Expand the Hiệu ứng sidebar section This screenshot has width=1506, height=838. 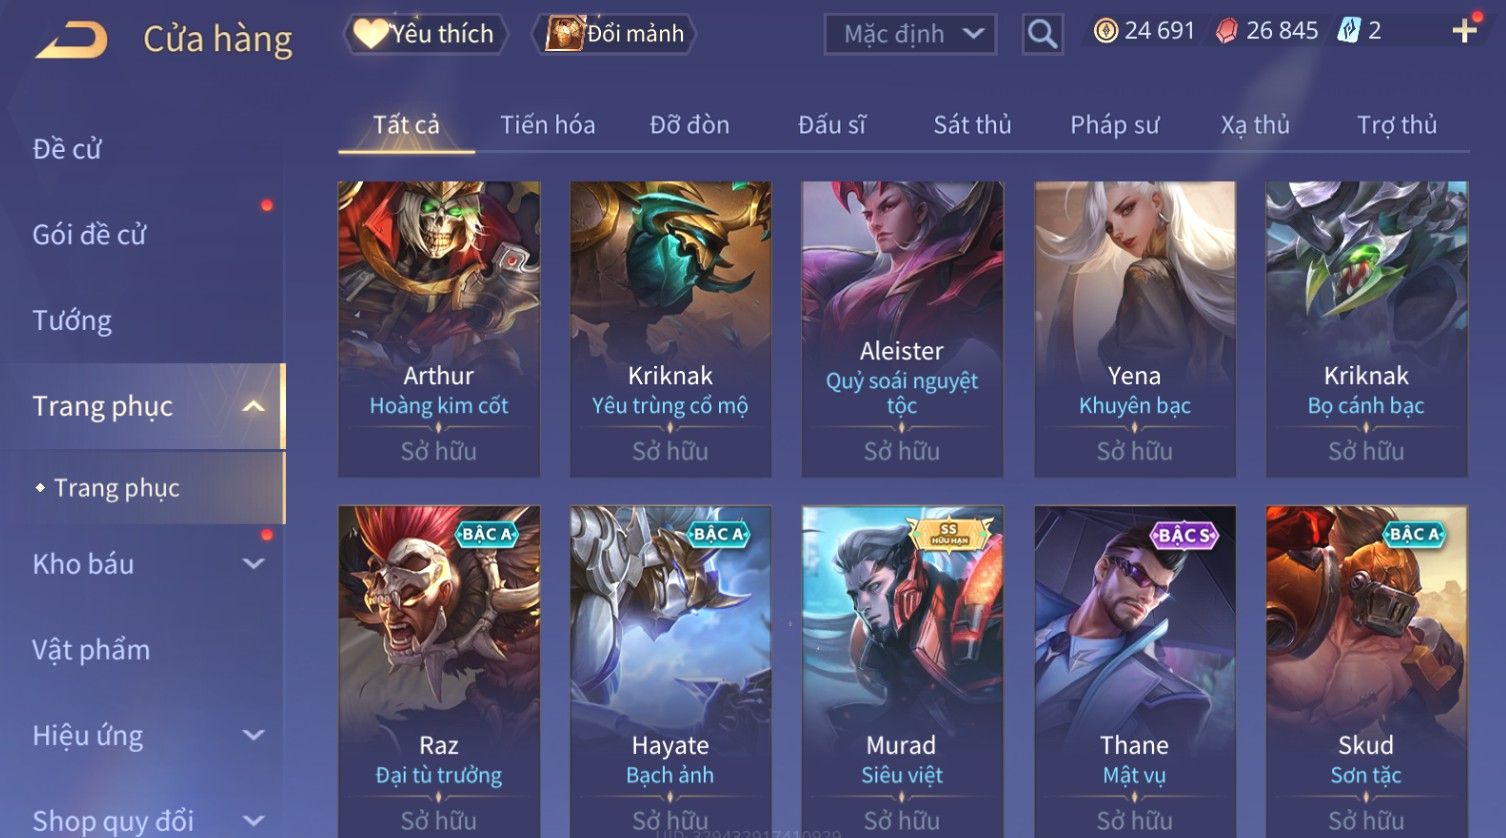(254, 735)
